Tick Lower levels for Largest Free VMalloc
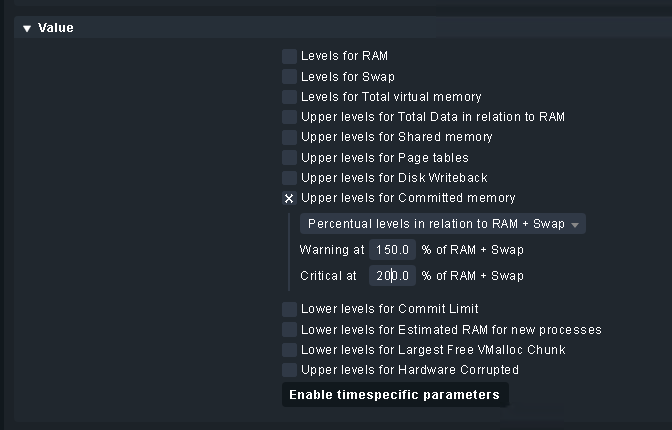 pos(289,350)
